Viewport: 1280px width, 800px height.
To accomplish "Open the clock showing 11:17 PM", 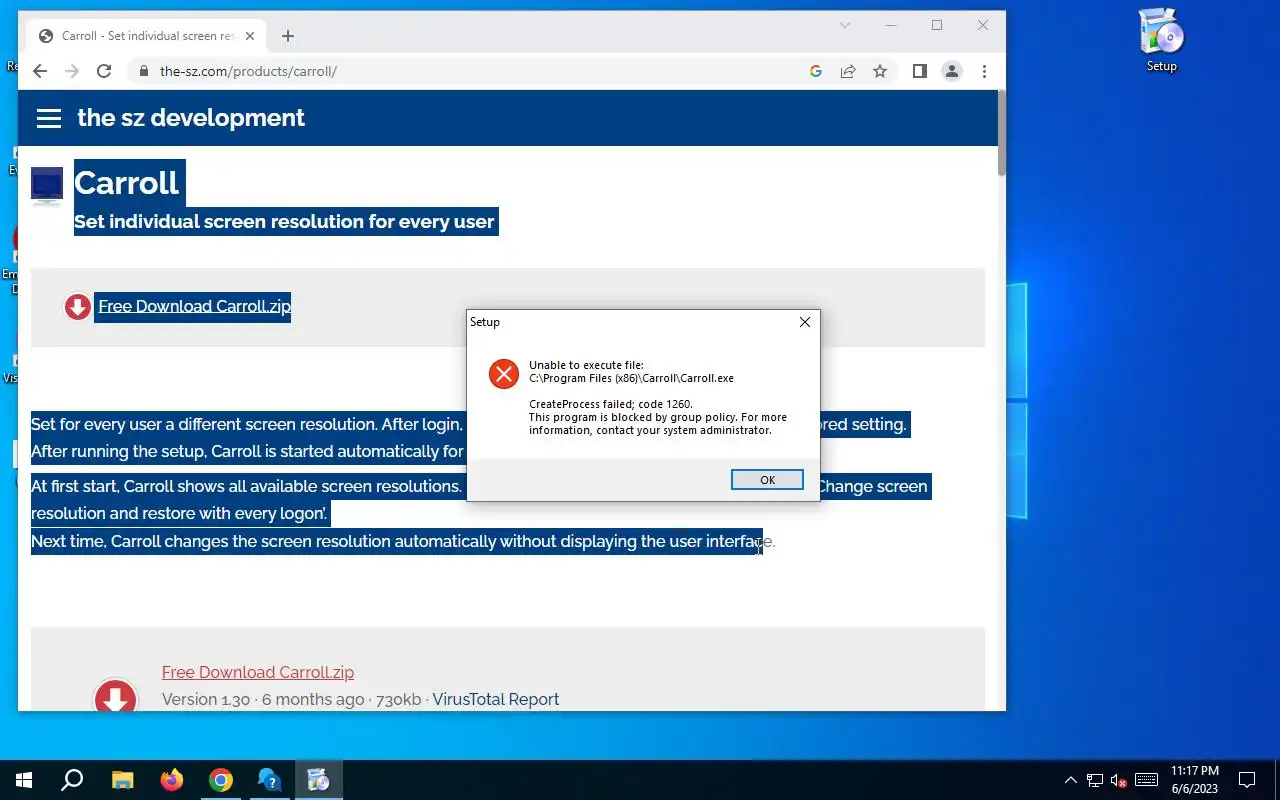I will tap(1195, 780).
